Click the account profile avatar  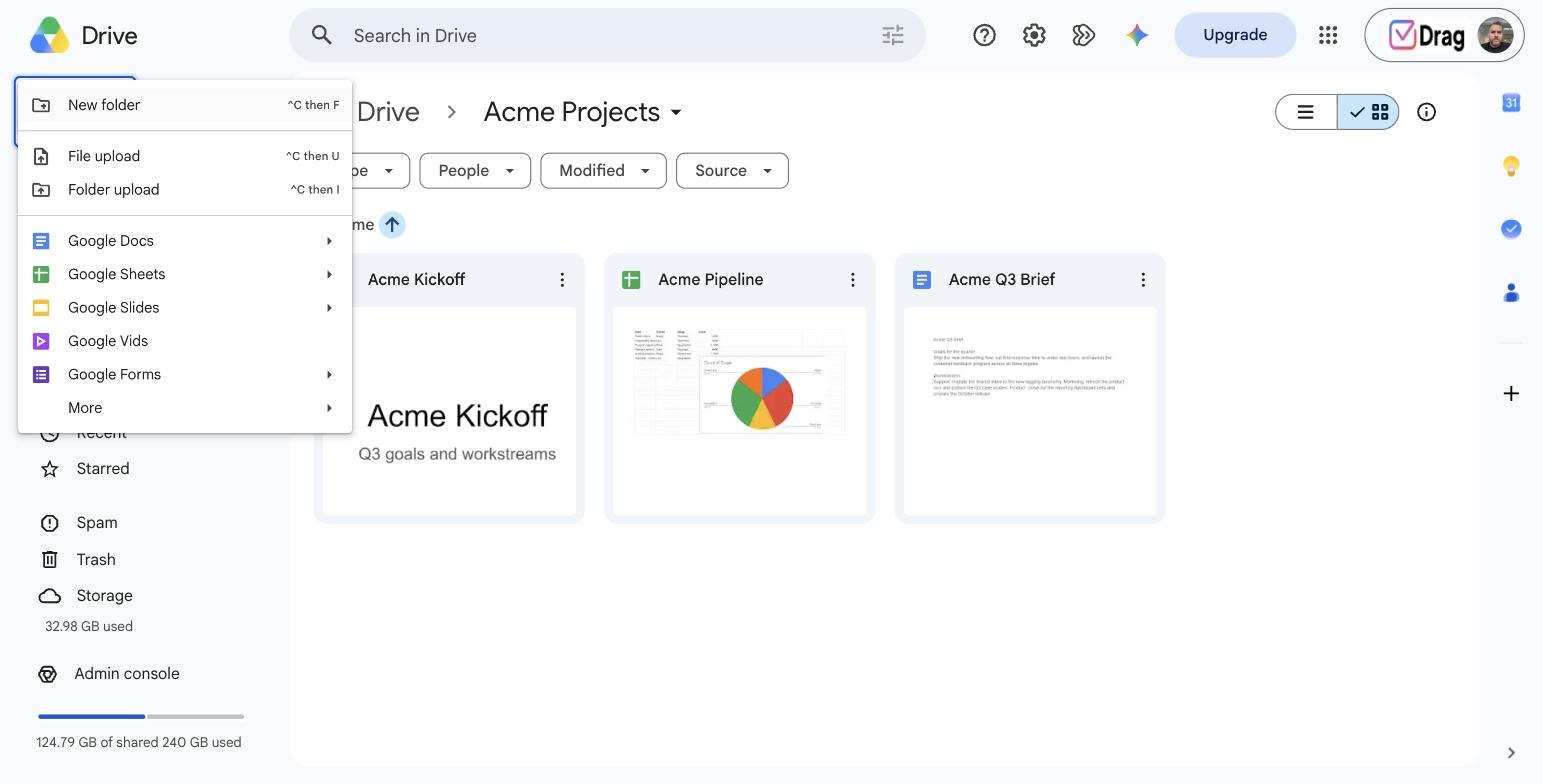click(1495, 36)
